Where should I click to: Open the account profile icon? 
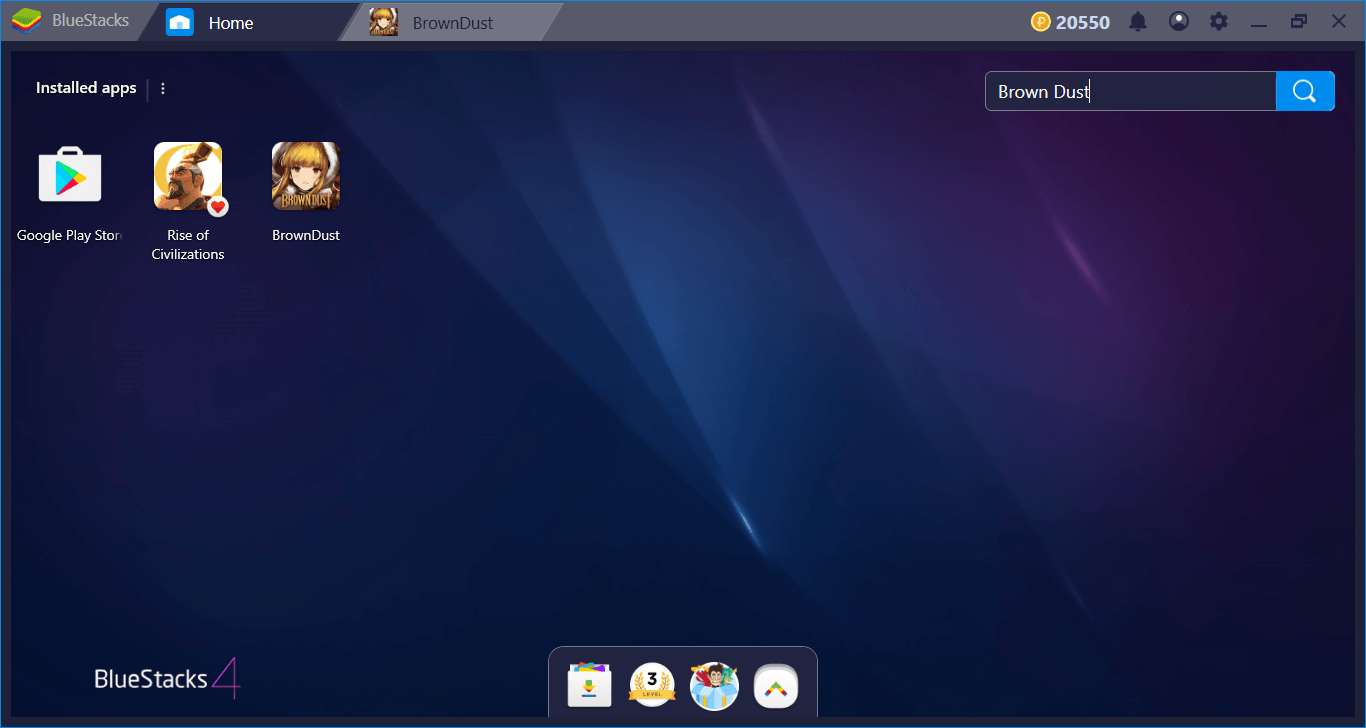coord(1179,21)
